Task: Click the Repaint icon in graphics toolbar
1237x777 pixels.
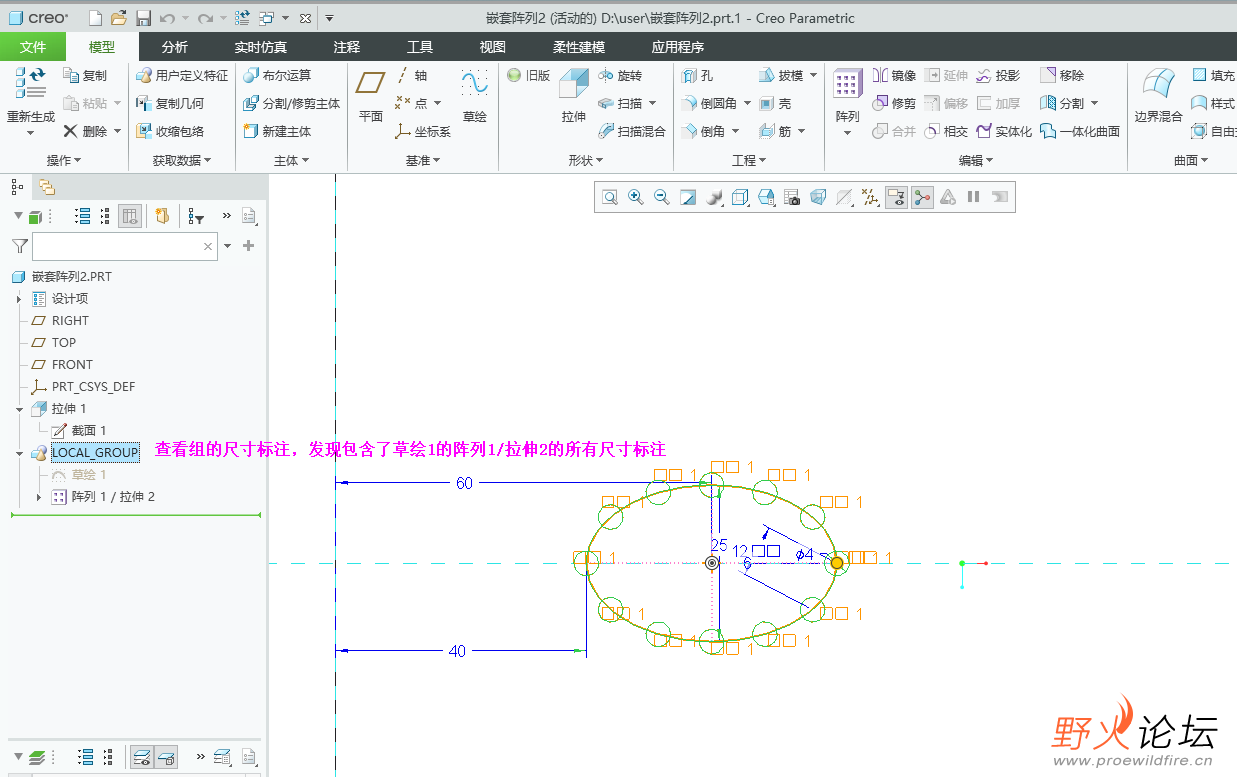Action: pos(687,197)
